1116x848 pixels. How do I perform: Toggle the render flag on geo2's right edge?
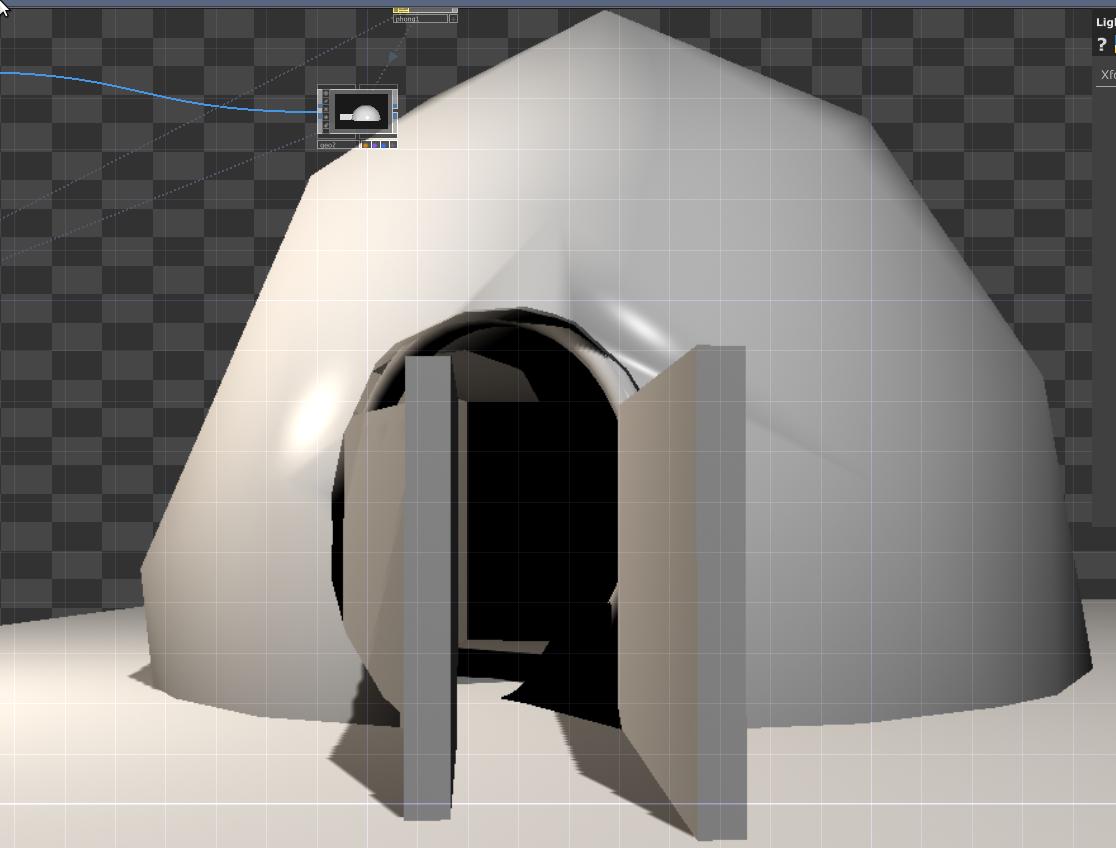[395, 106]
